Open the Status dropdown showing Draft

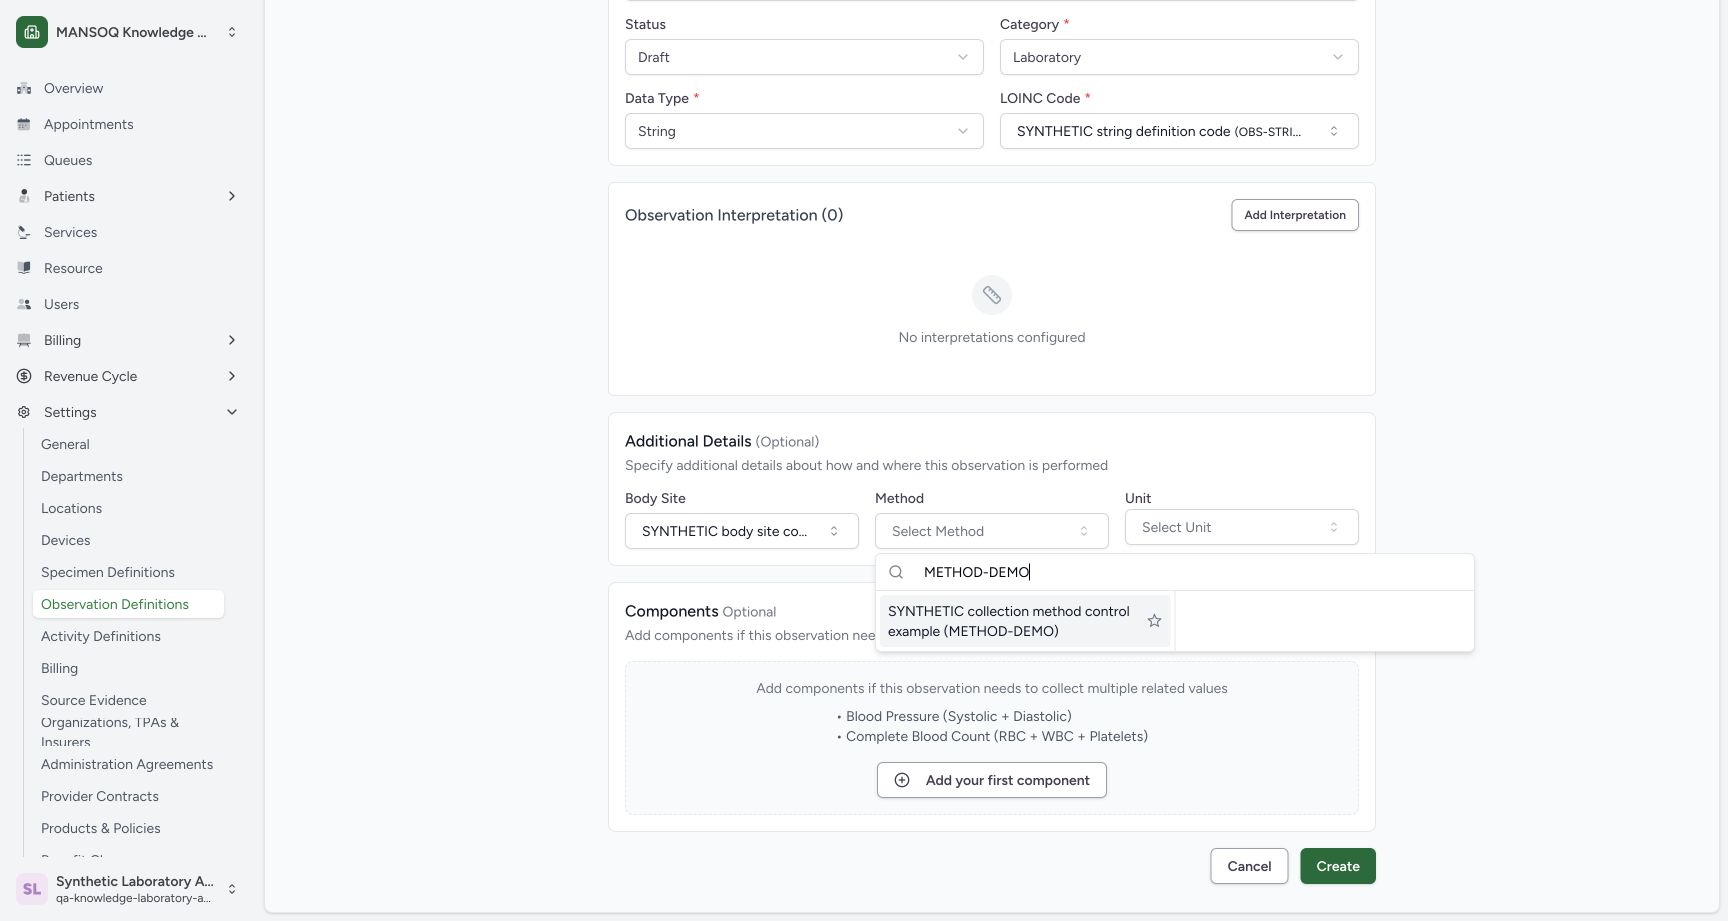click(804, 57)
